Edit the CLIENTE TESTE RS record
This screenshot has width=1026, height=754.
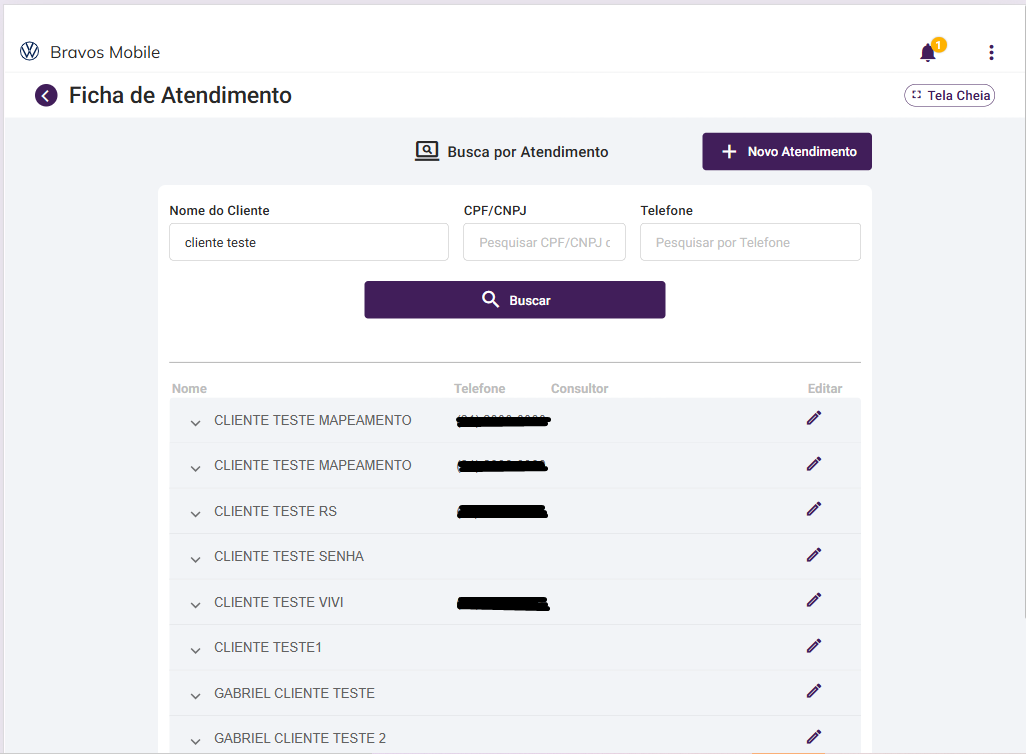coord(814,509)
